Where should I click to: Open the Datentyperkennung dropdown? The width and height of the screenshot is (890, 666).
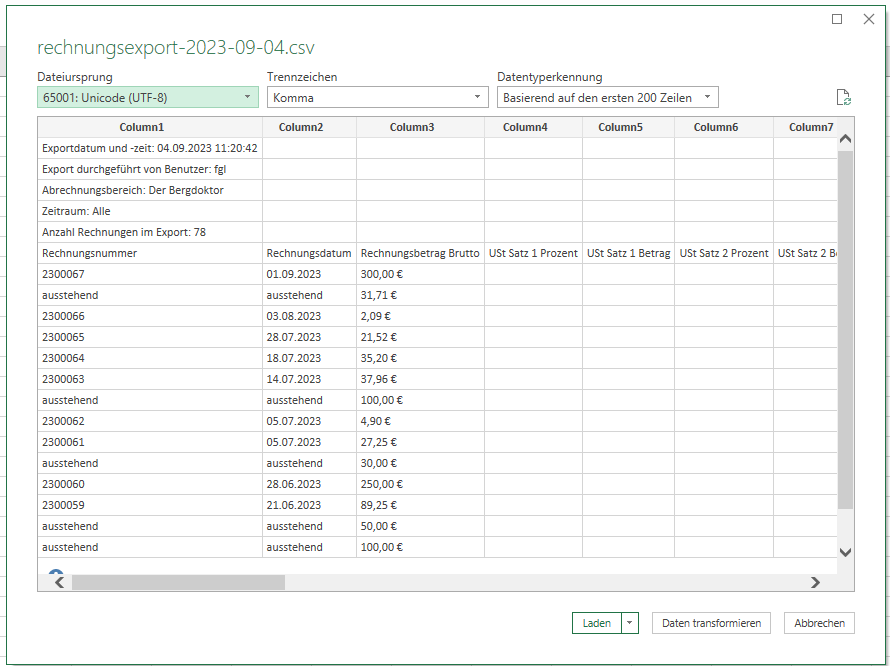607,97
